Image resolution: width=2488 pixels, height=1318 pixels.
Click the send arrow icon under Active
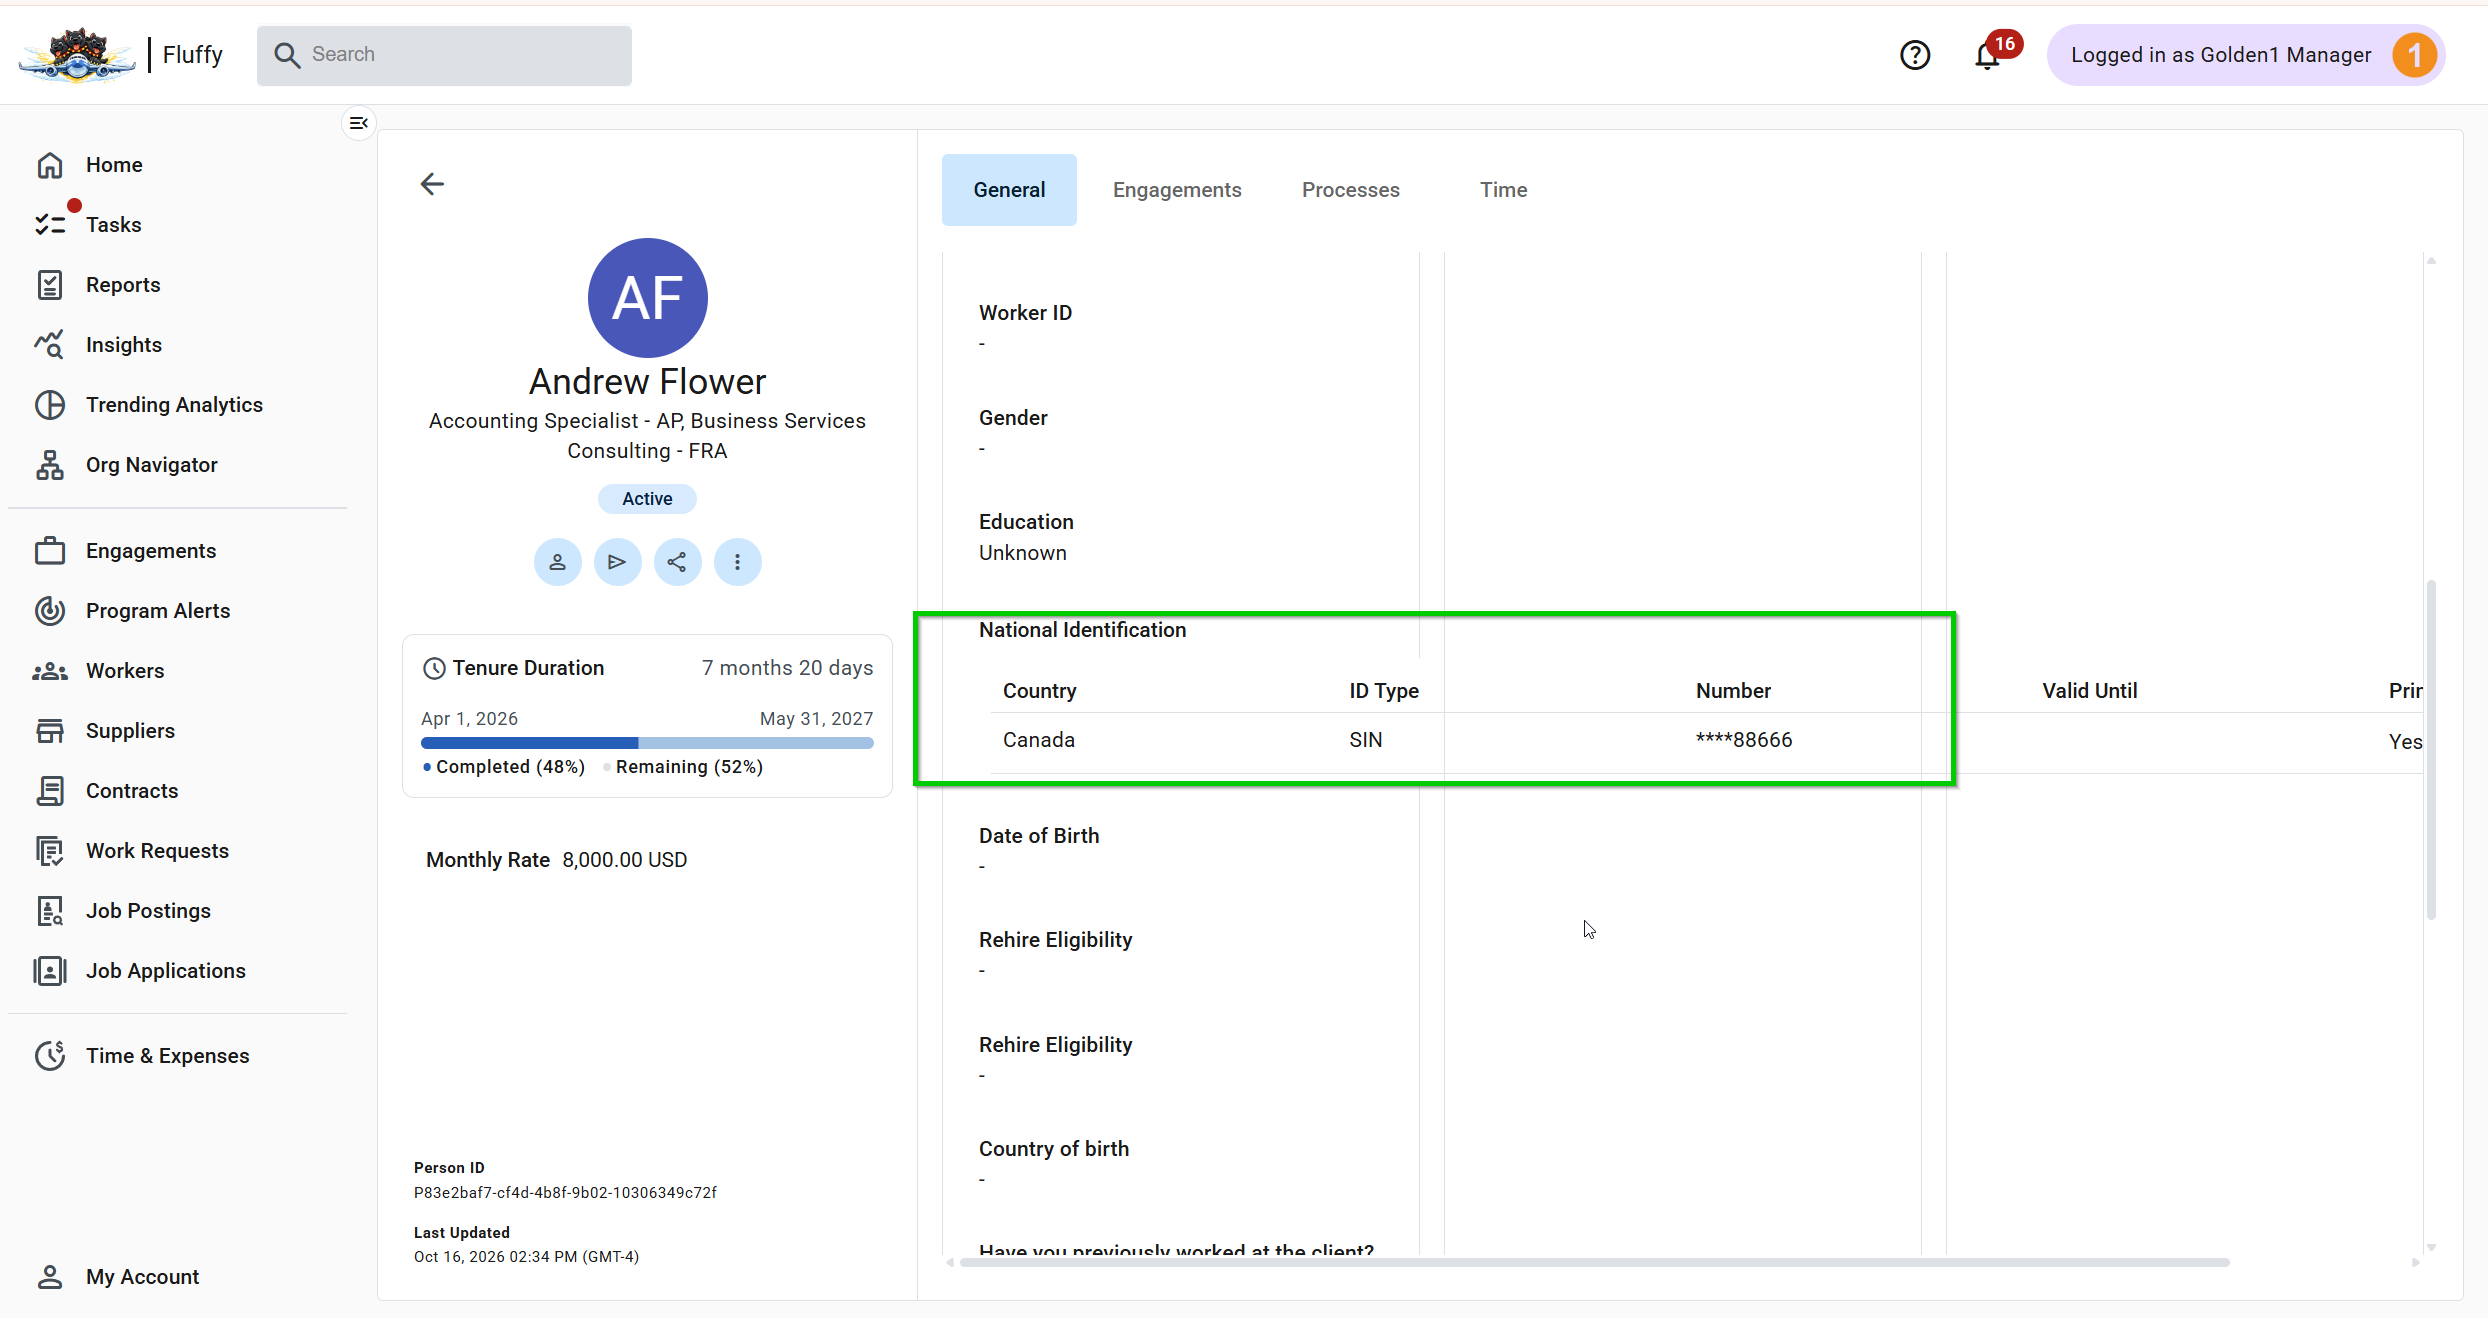tap(618, 562)
